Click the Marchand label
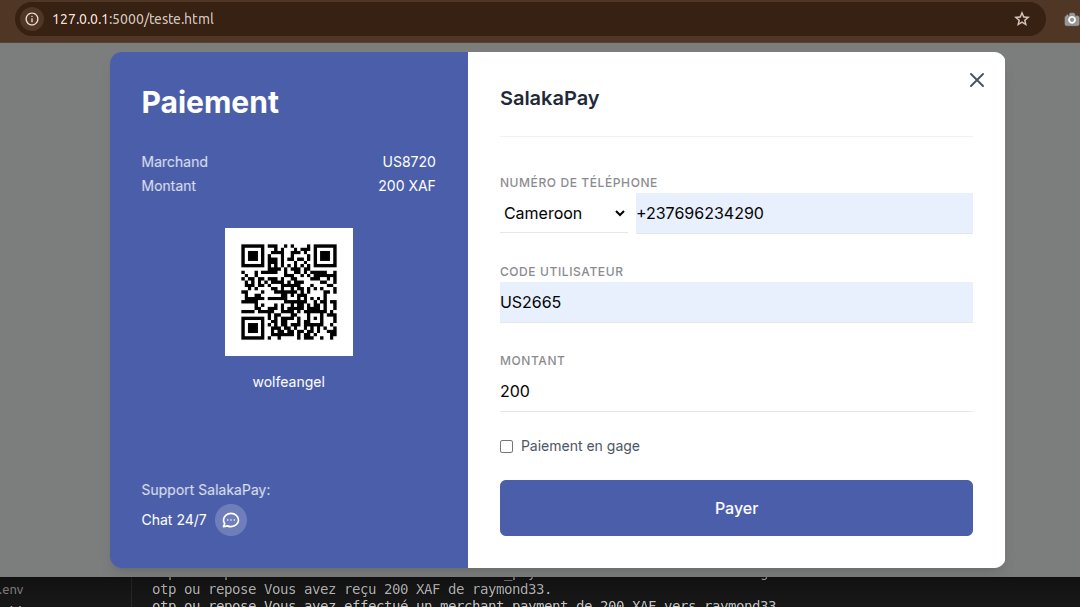The image size is (1080, 607). click(x=174, y=162)
